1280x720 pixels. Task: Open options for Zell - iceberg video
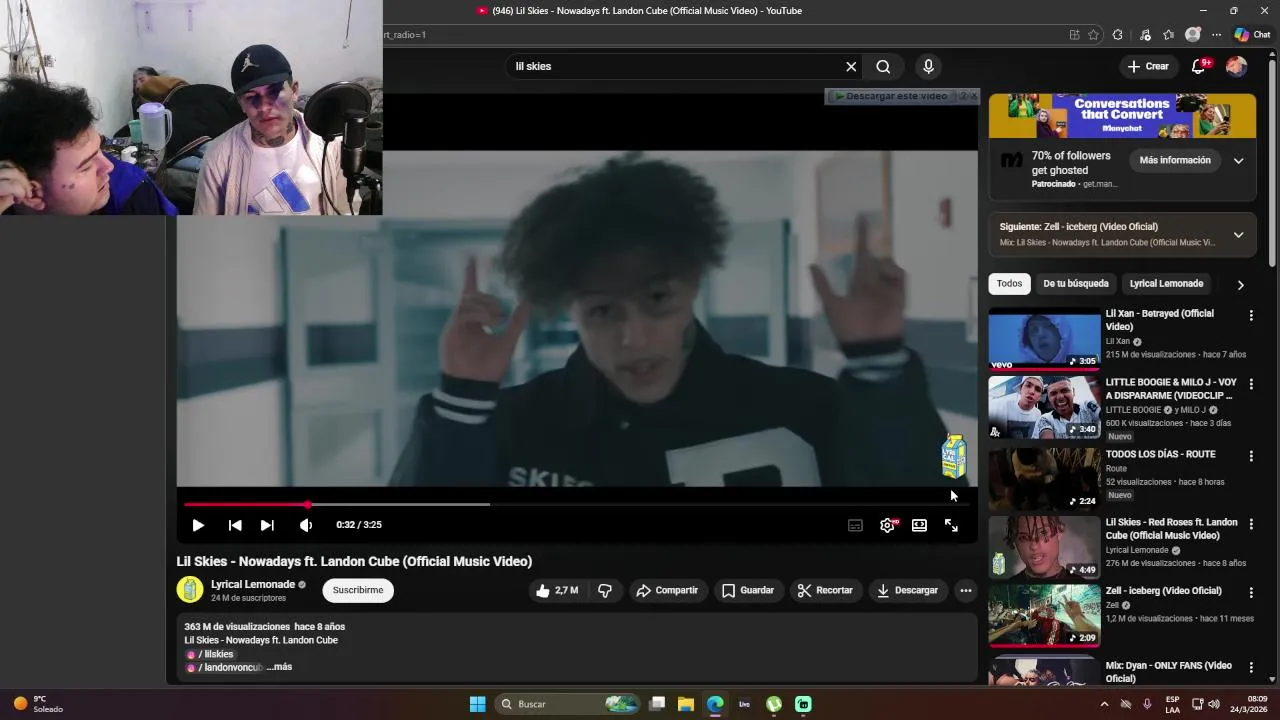[x=1251, y=592]
